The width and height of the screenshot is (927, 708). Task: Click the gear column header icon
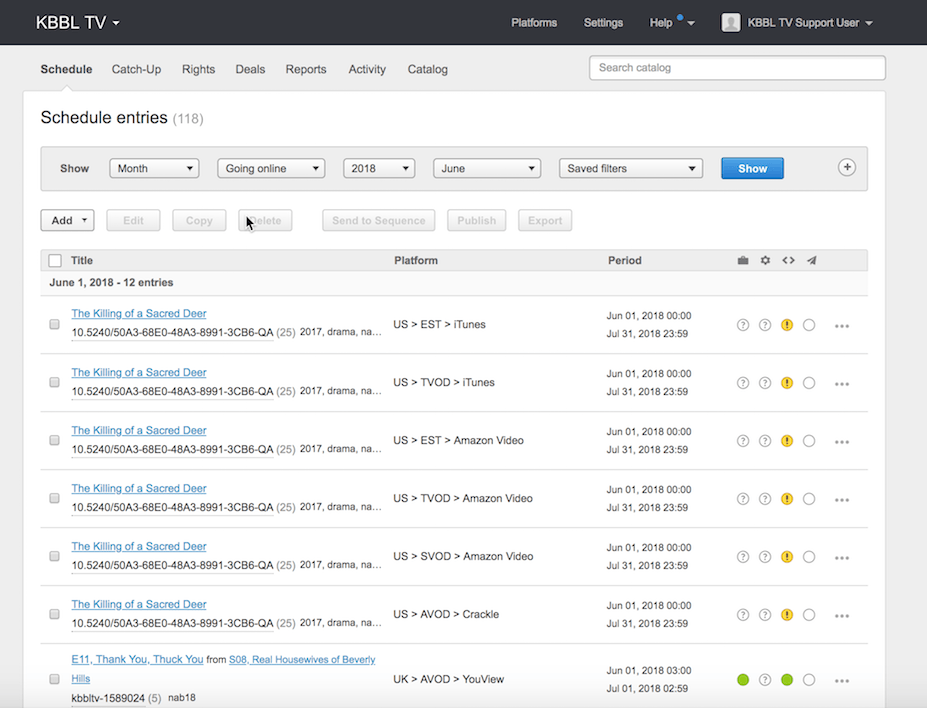pos(765,261)
